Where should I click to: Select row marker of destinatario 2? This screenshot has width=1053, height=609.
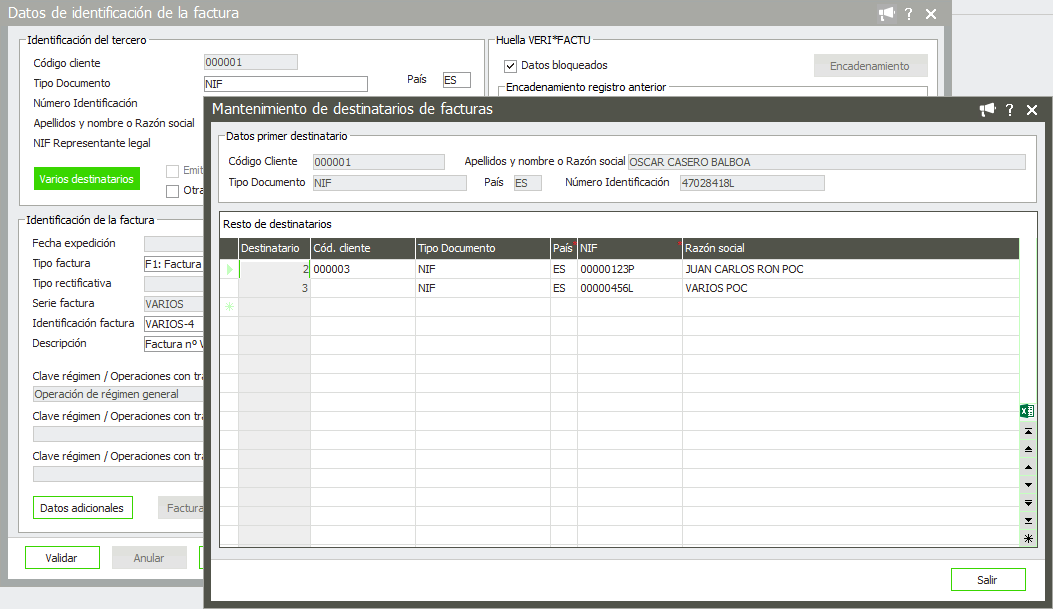click(x=230, y=269)
